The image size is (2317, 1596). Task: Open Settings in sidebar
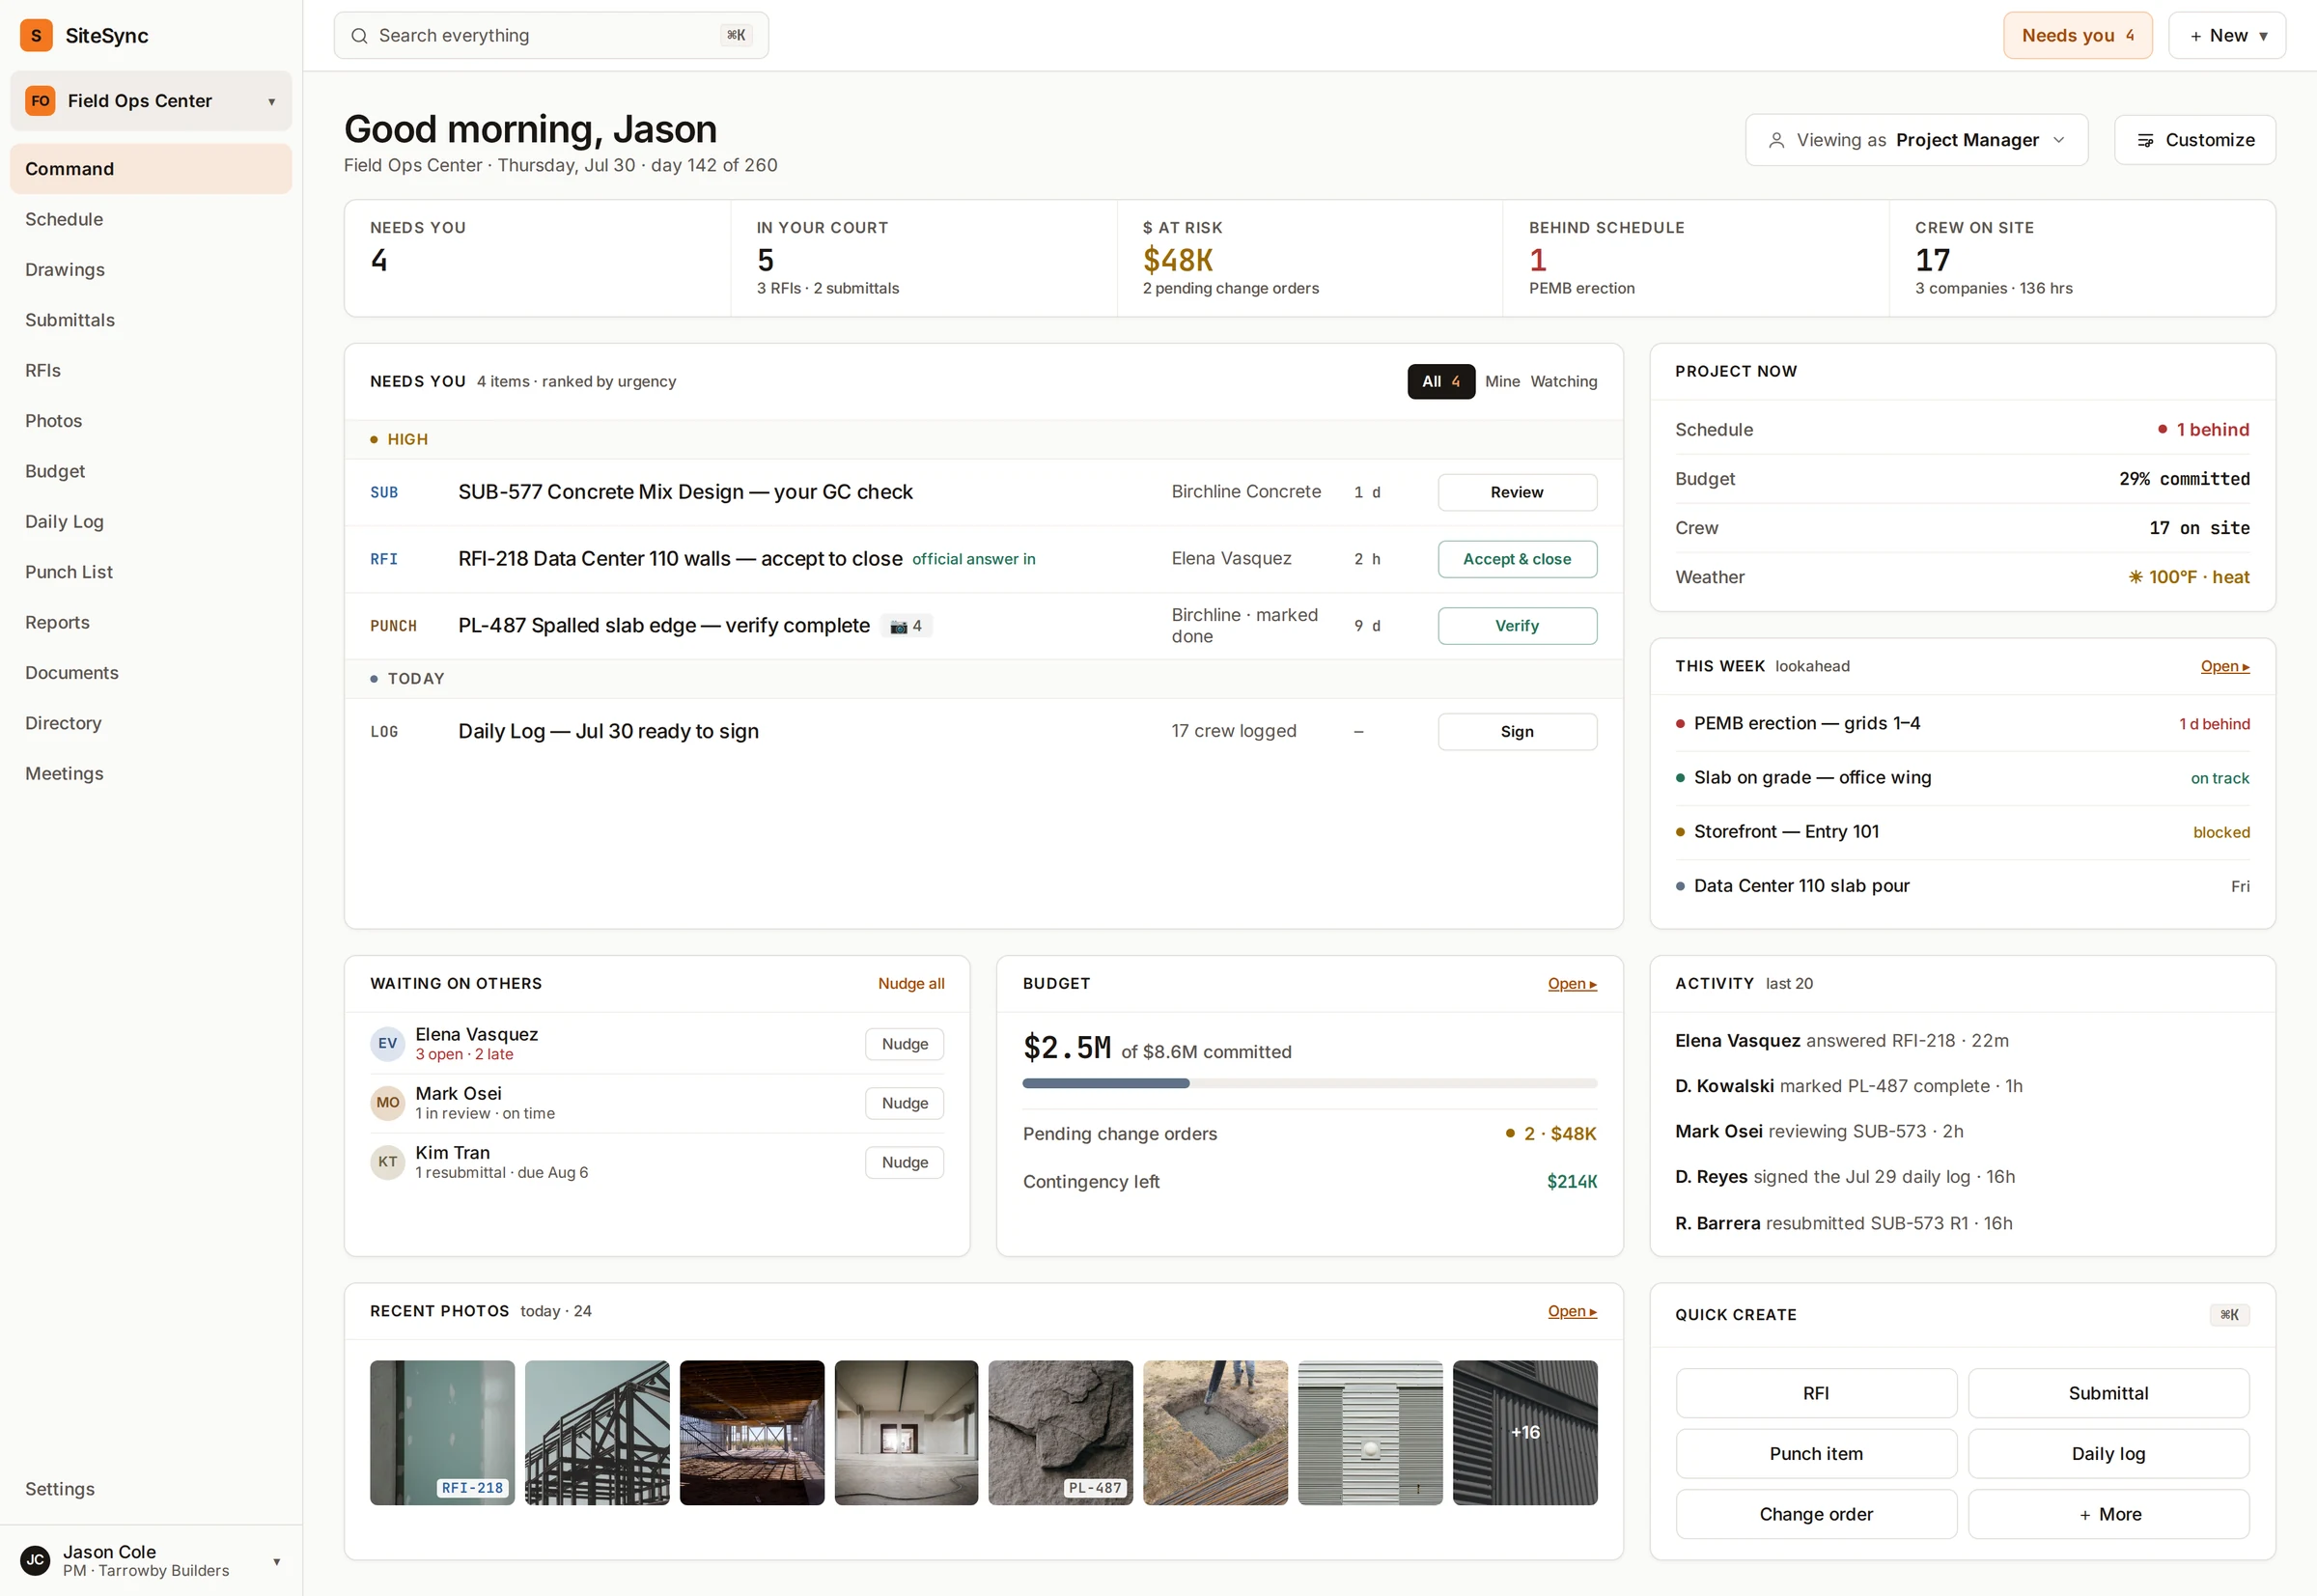[151, 1489]
